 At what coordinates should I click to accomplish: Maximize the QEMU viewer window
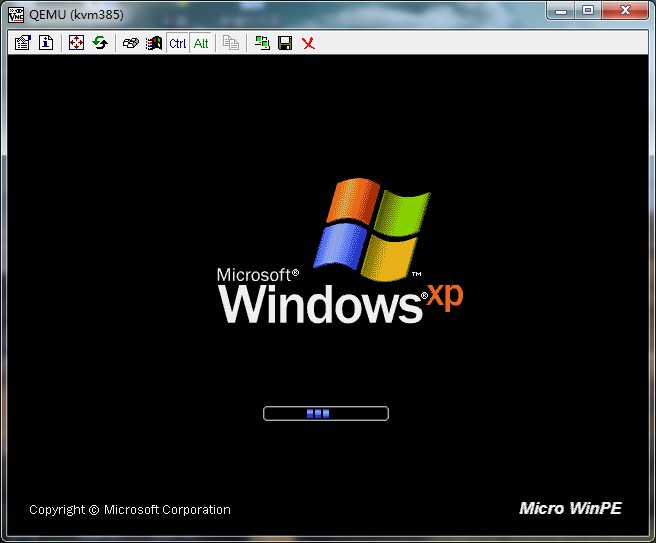588,11
